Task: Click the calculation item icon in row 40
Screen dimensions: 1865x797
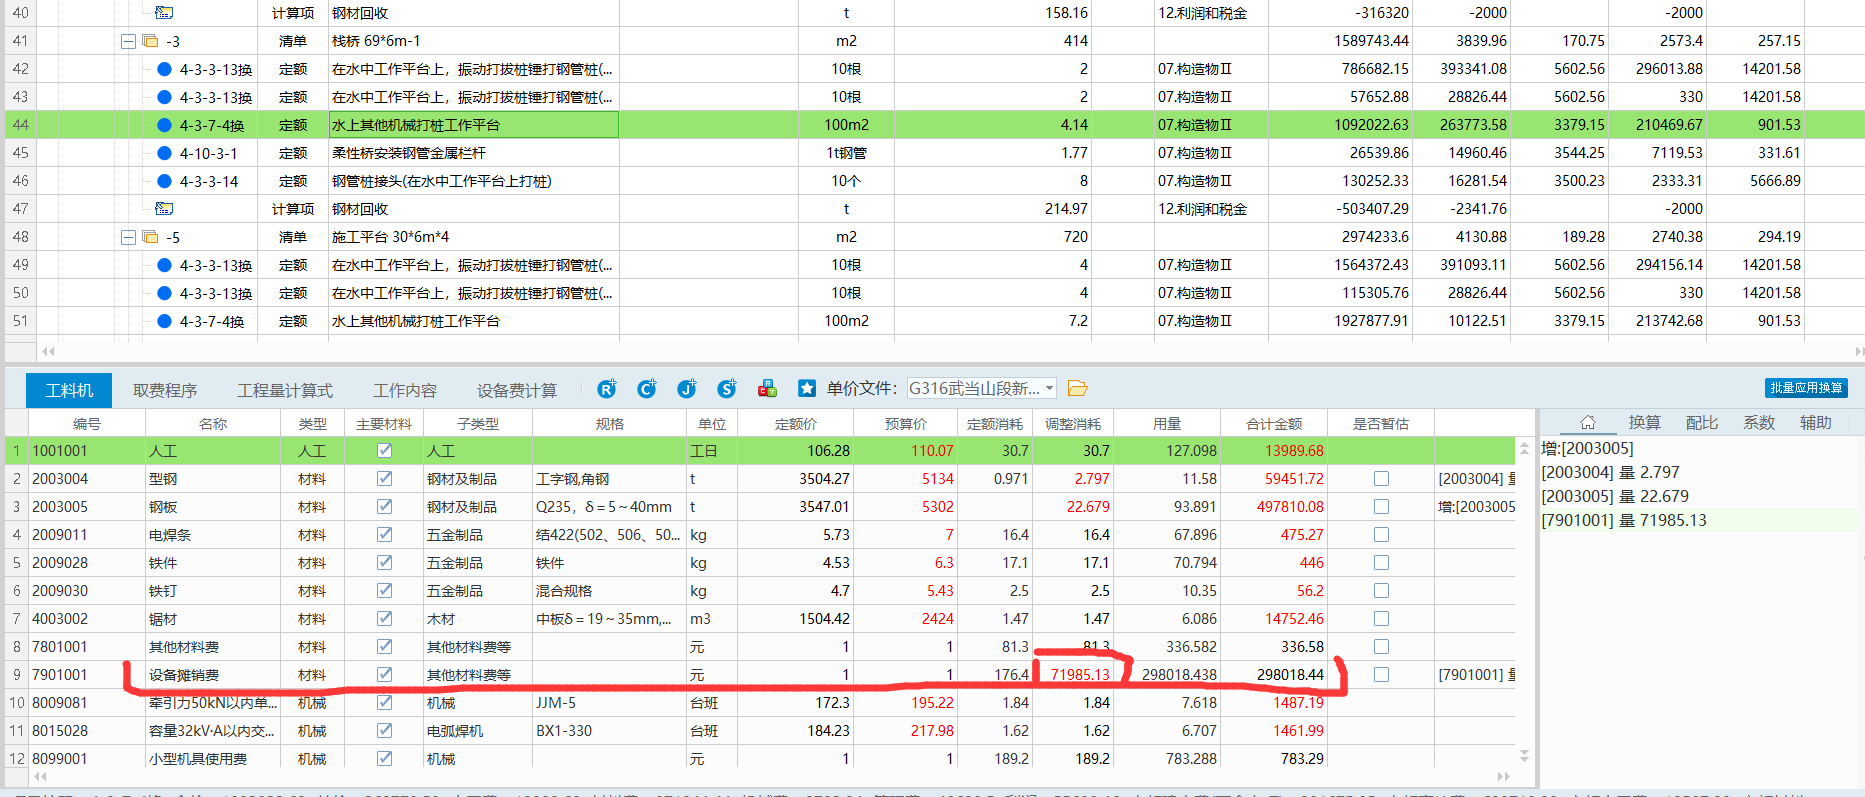Action: point(165,13)
